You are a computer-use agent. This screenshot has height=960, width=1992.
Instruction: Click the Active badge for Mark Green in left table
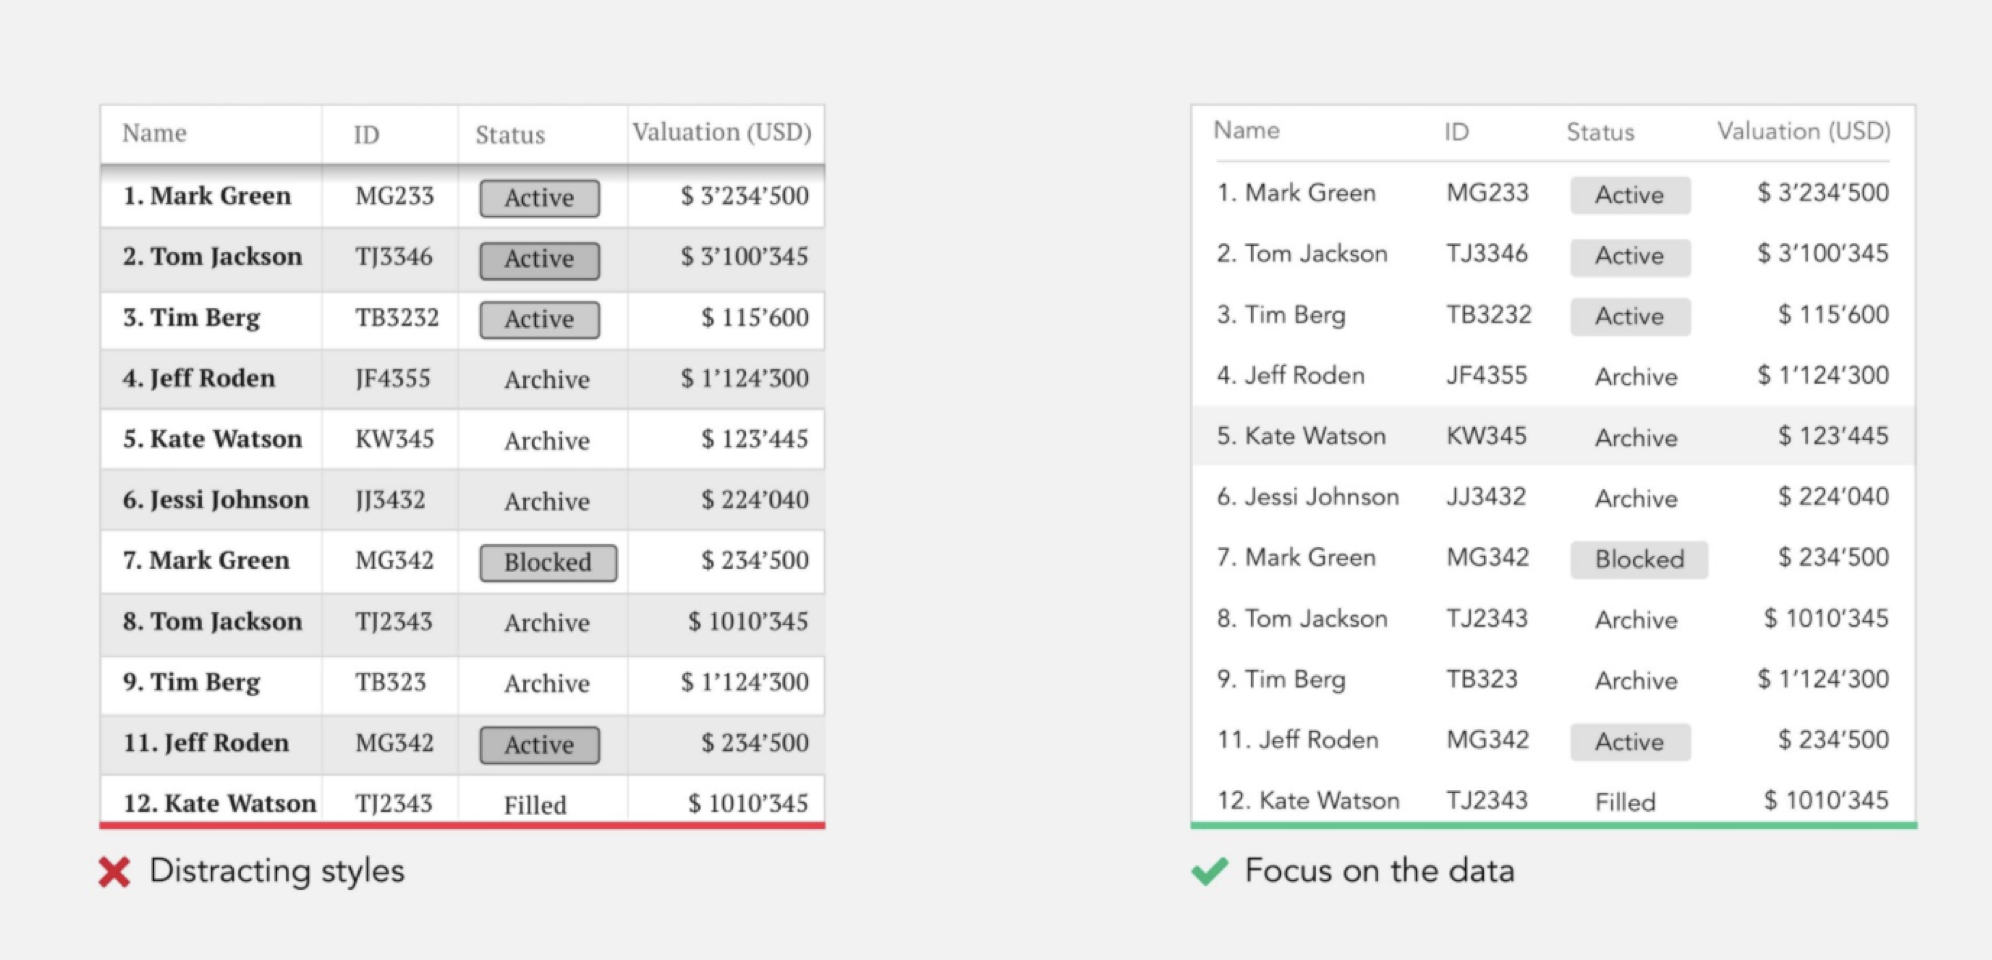coord(540,198)
